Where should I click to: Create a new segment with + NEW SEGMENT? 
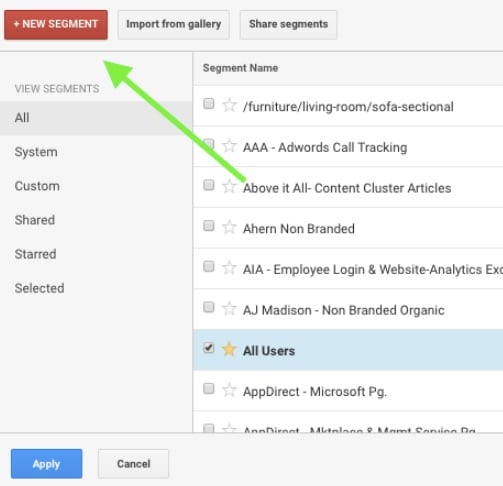coord(56,25)
